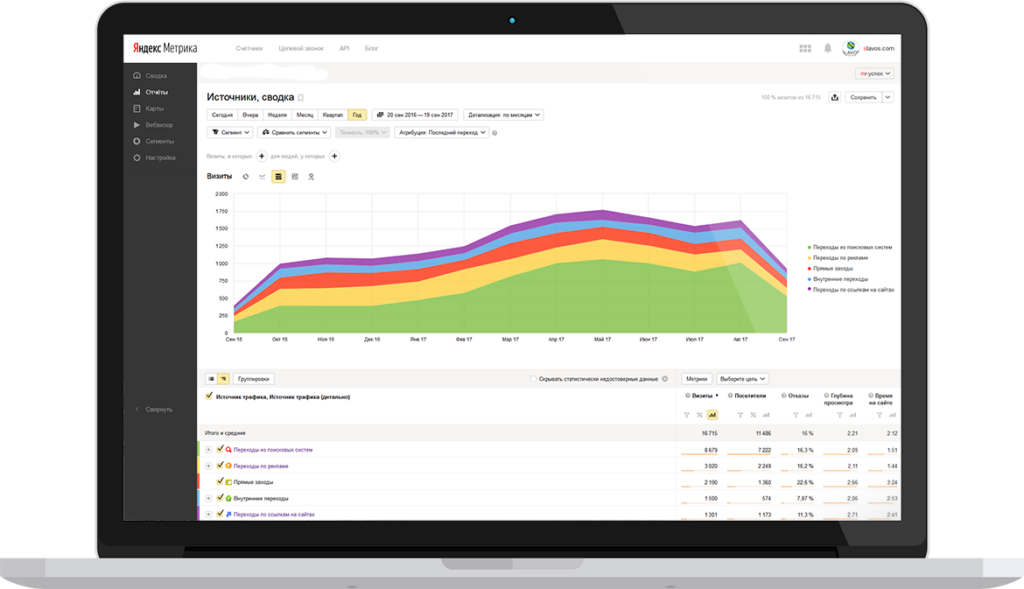Image resolution: width=1024 pixels, height=589 pixels.
Task: Open the notifications bell icon
Action: (x=827, y=48)
